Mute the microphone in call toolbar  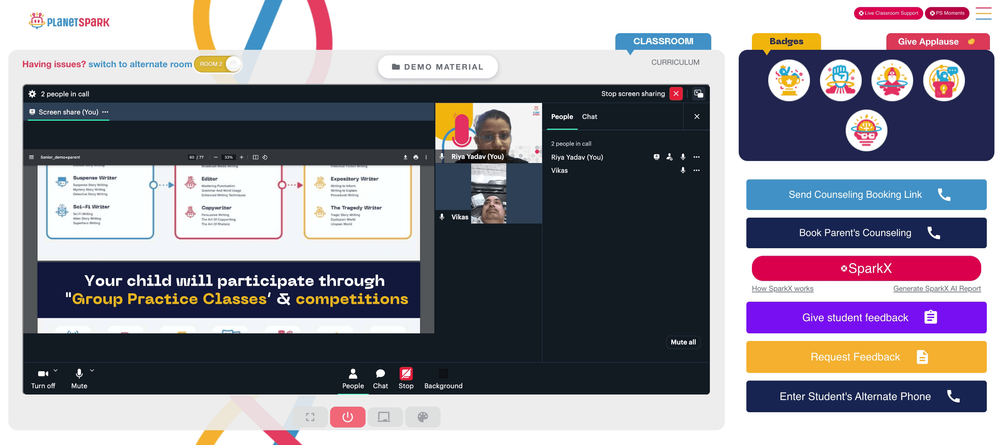coord(79,378)
